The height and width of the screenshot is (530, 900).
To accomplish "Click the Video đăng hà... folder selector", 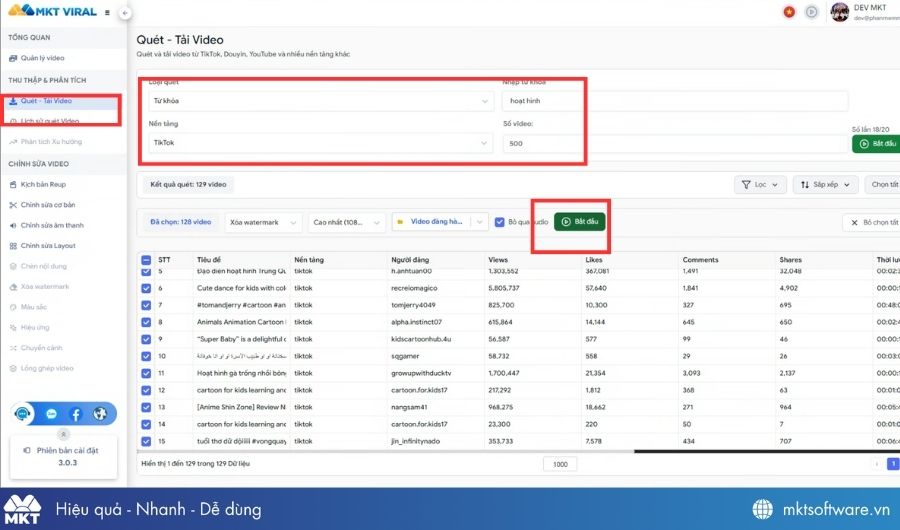I will coord(431,222).
